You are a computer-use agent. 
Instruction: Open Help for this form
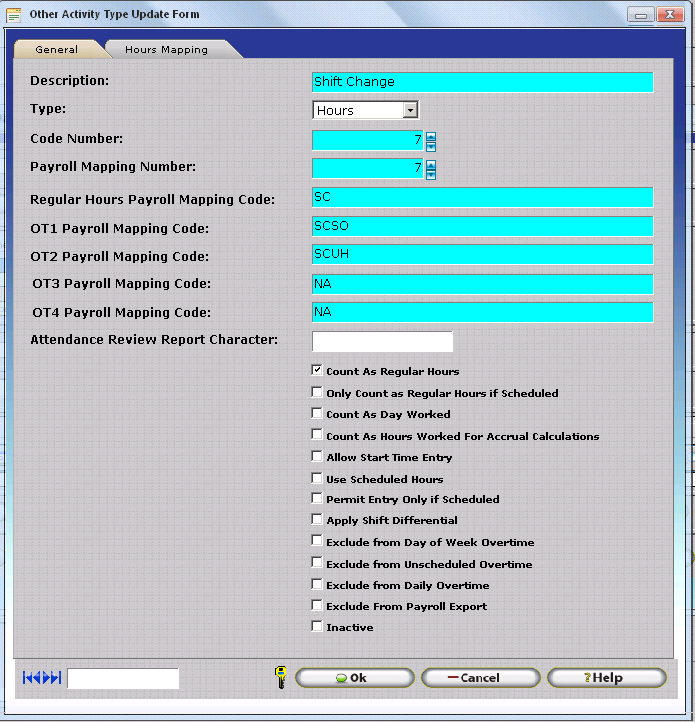coord(607,678)
